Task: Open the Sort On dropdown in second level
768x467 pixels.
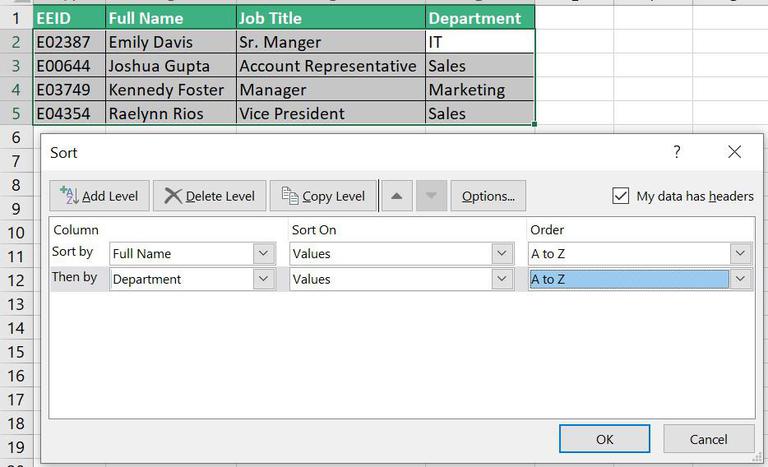Action: pos(502,280)
